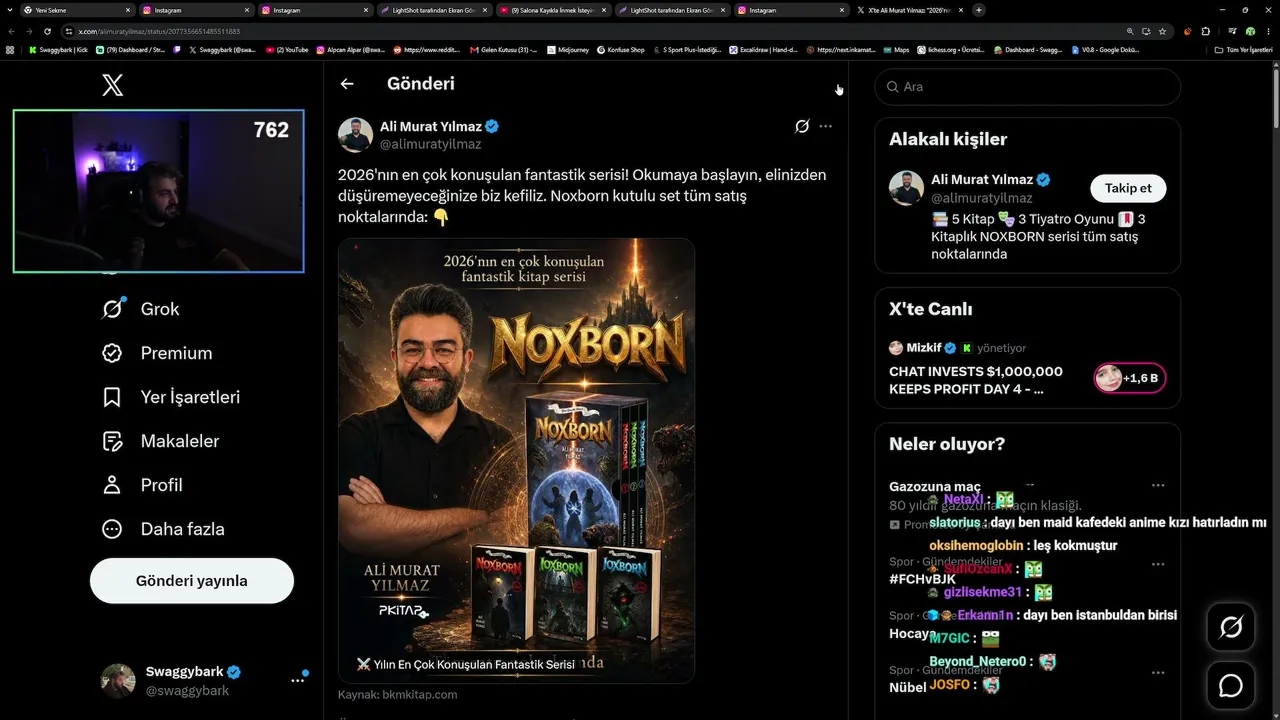Open the zoom magnifier in address bar
The image size is (1280, 720).
tap(1130, 31)
